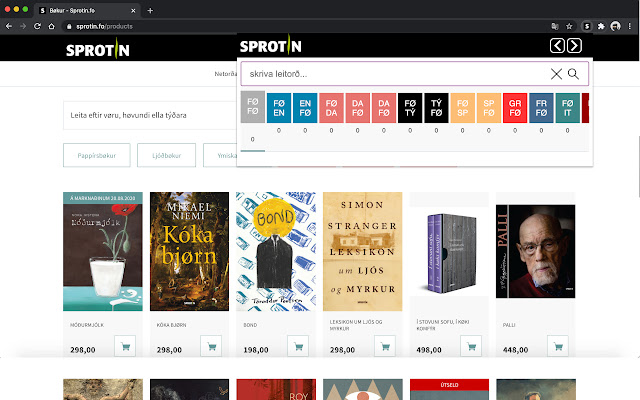
Task: Select the 'Bøkur - Sprotin.fo' browser tab
Action: (87, 11)
